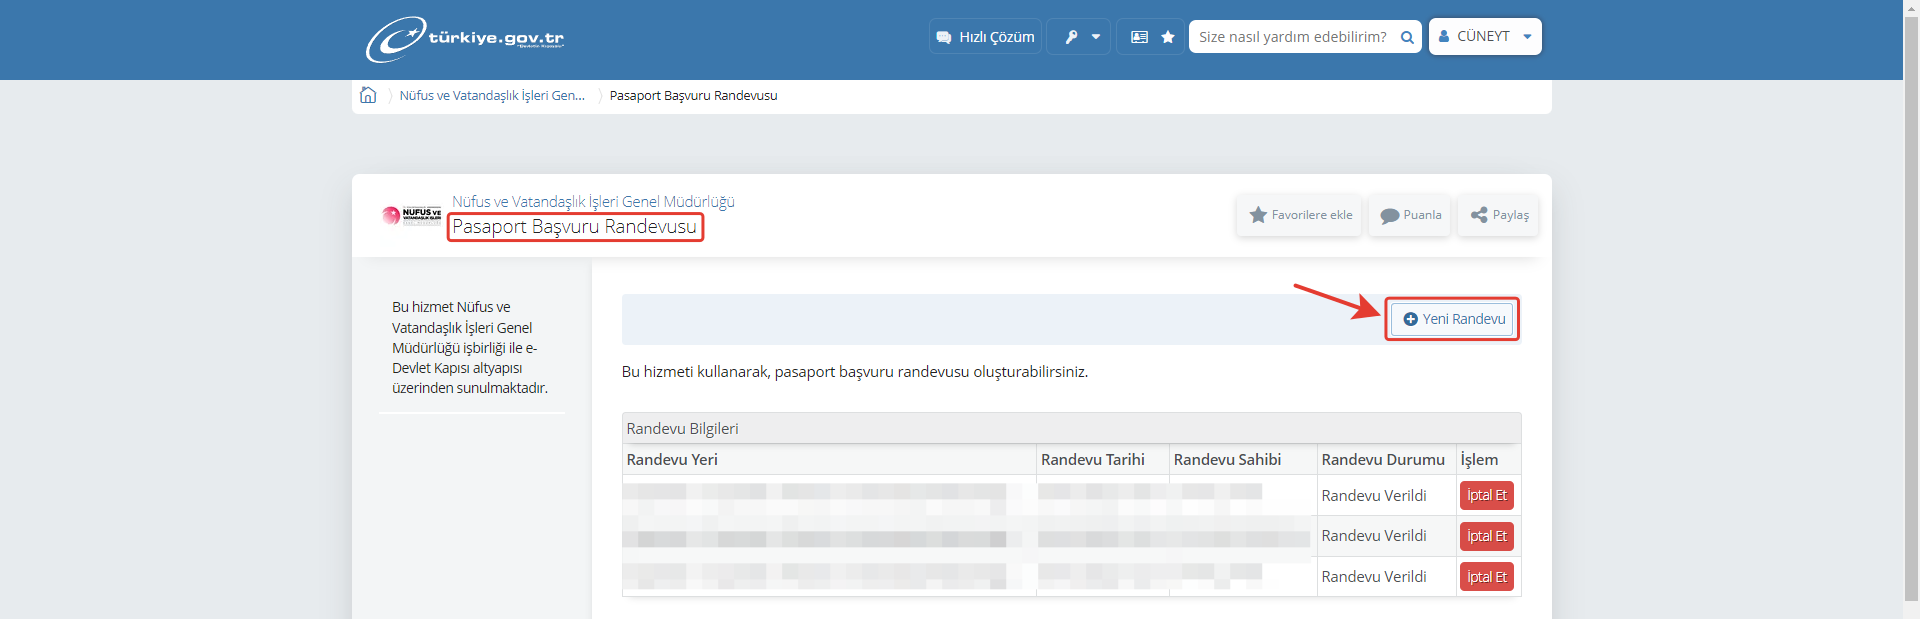Image resolution: width=1920 pixels, height=619 pixels.
Task: Click the Nüfus ve Vatandaşlık agency logo
Action: pyautogui.click(x=411, y=215)
